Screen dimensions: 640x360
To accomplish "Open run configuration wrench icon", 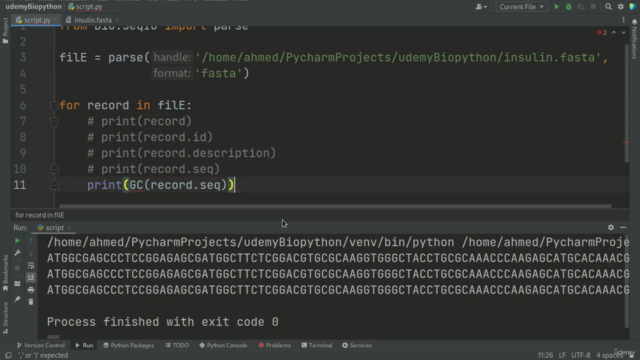I will click(x=17, y=253).
